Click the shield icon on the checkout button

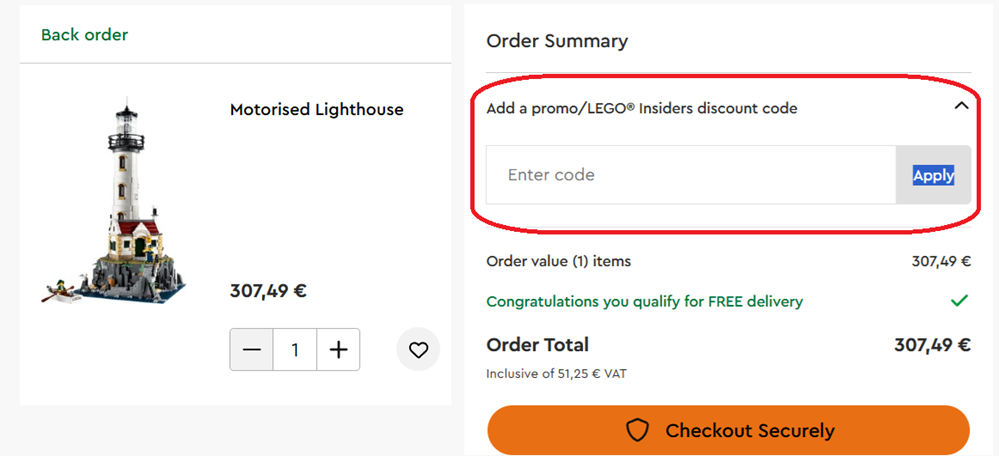pos(637,431)
